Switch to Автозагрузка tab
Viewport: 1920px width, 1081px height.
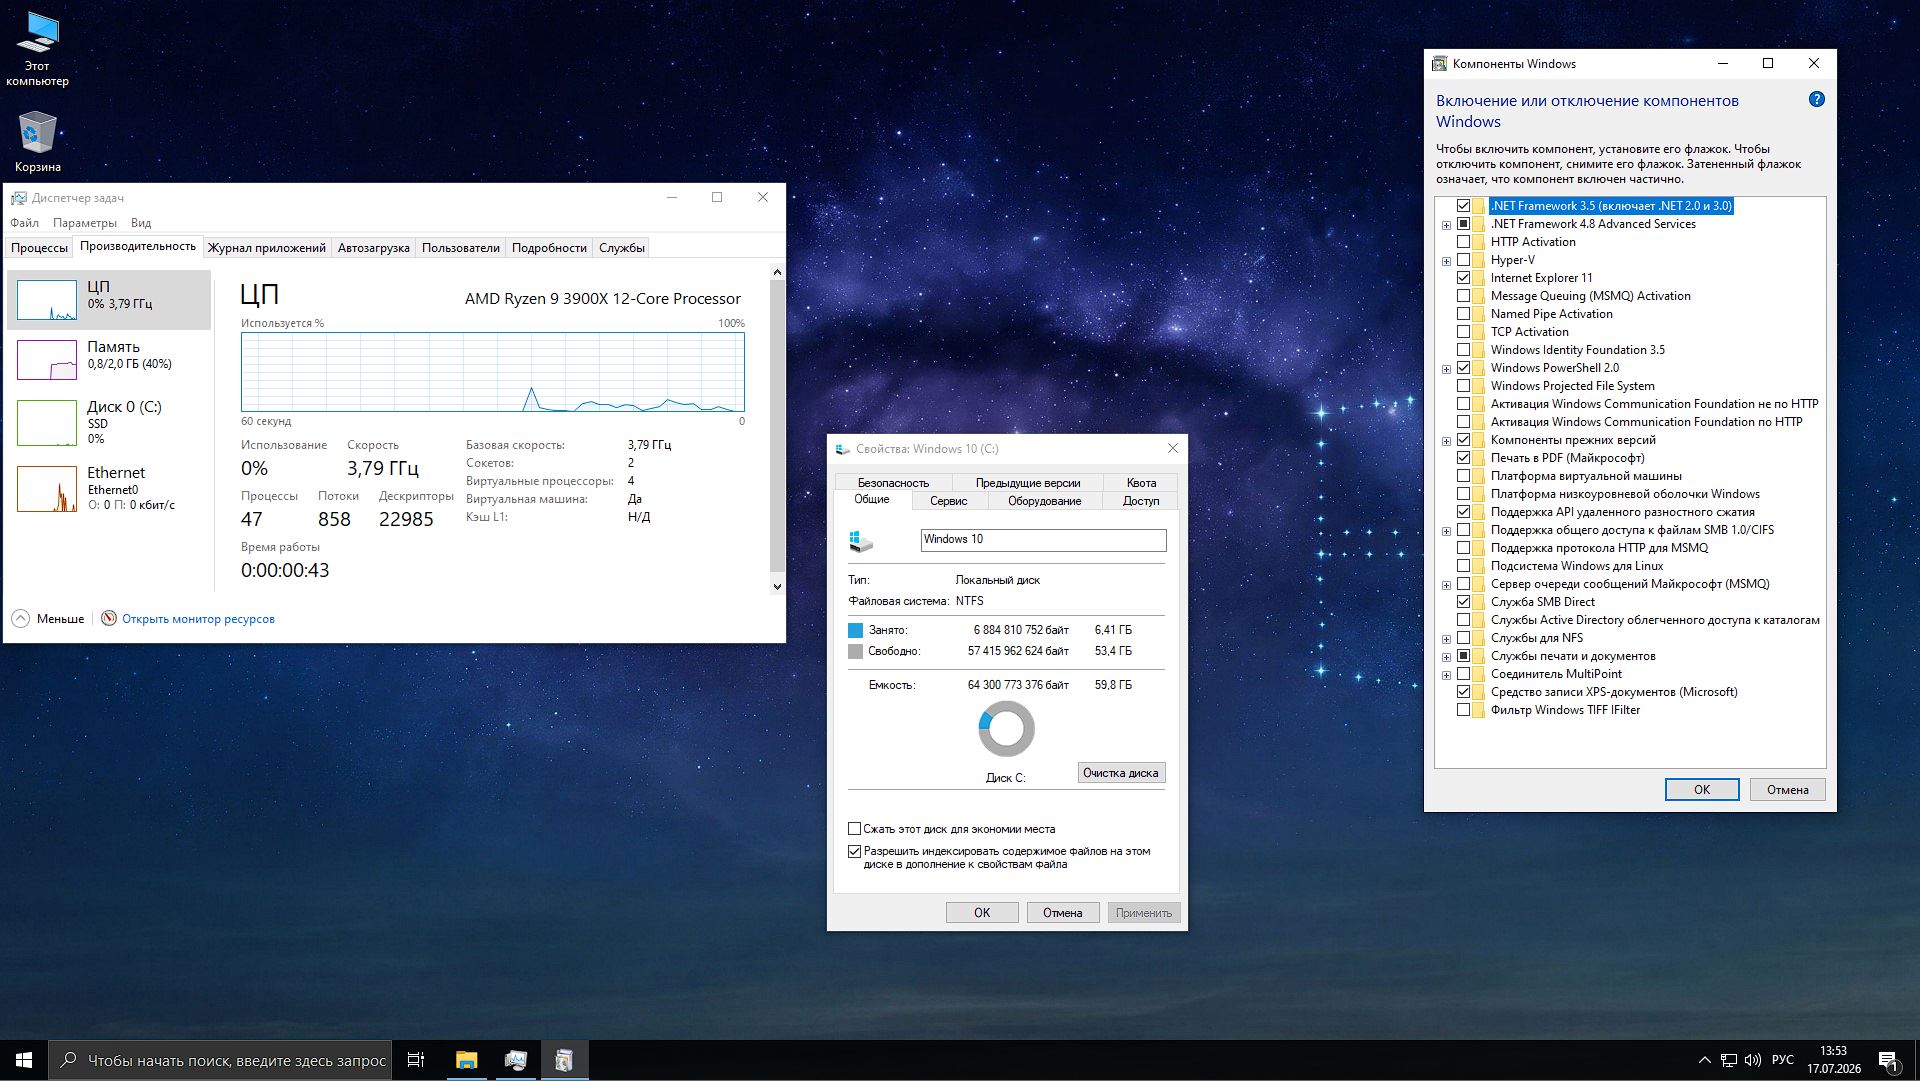pyautogui.click(x=373, y=248)
